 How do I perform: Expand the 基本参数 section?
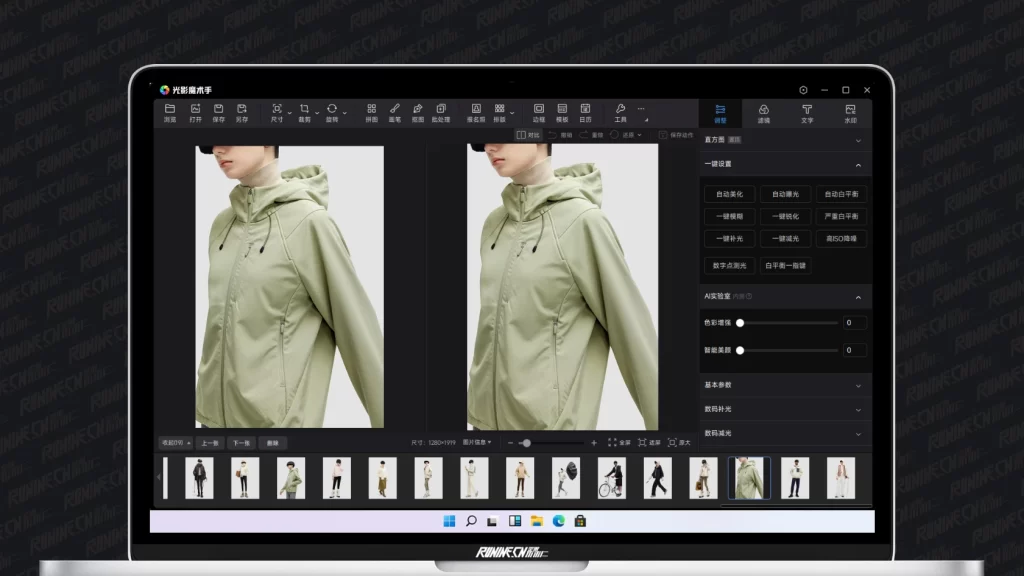click(857, 385)
